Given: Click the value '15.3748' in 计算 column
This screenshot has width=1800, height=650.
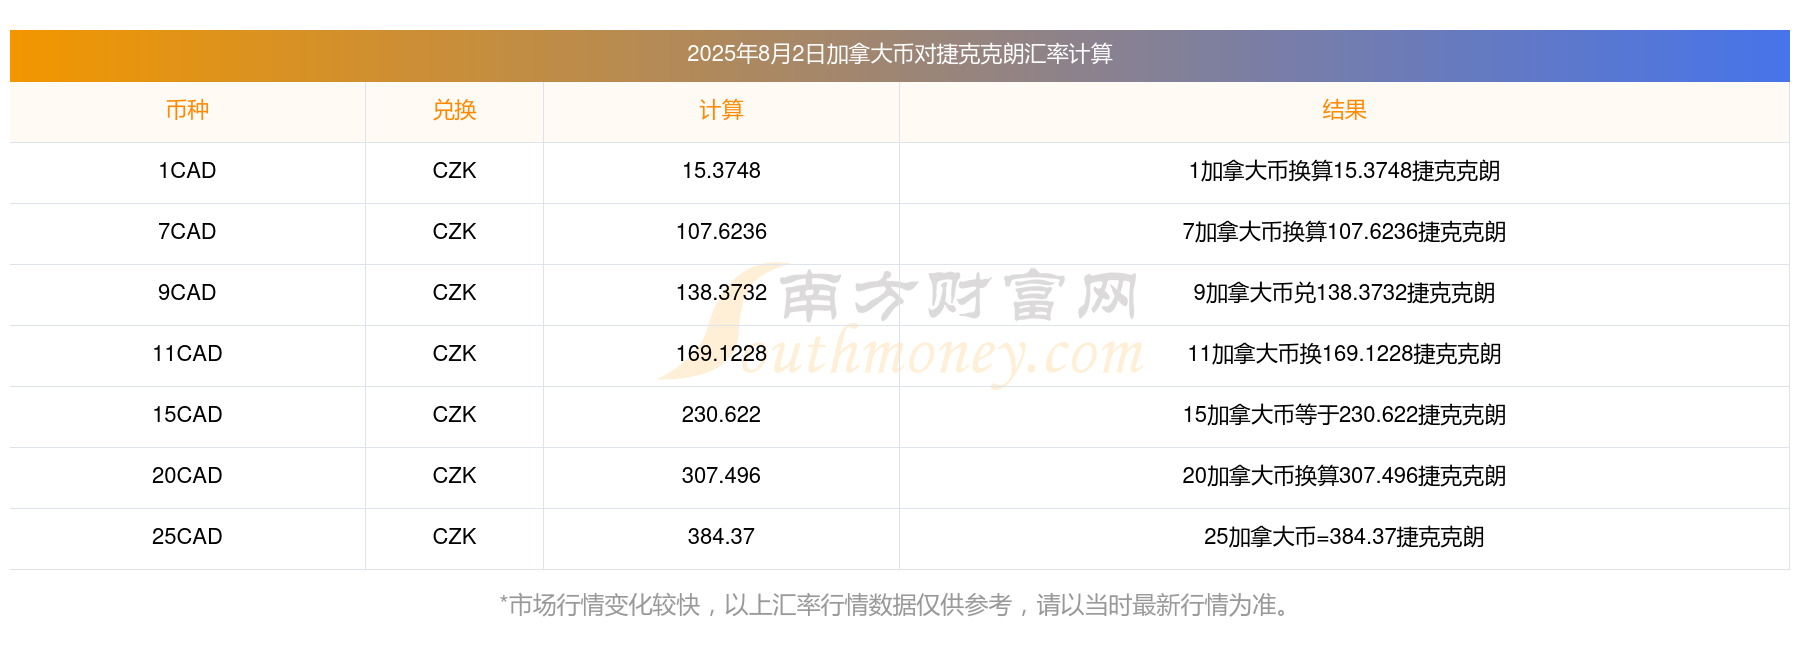Looking at the screenshot, I should point(721,171).
